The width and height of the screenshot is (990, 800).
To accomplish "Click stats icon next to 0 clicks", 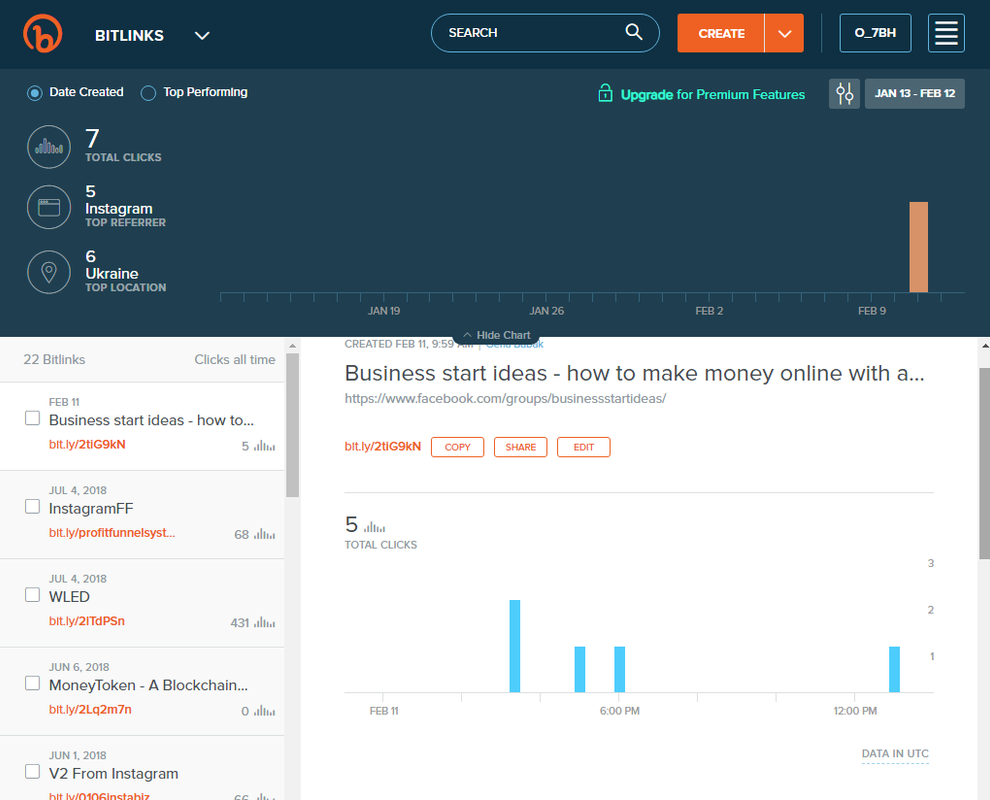I will (265, 712).
